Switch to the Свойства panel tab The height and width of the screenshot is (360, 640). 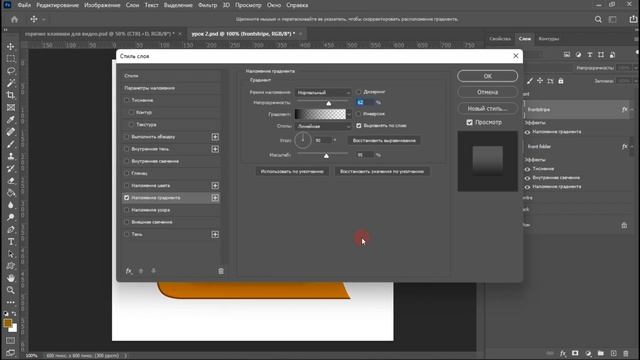500,39
